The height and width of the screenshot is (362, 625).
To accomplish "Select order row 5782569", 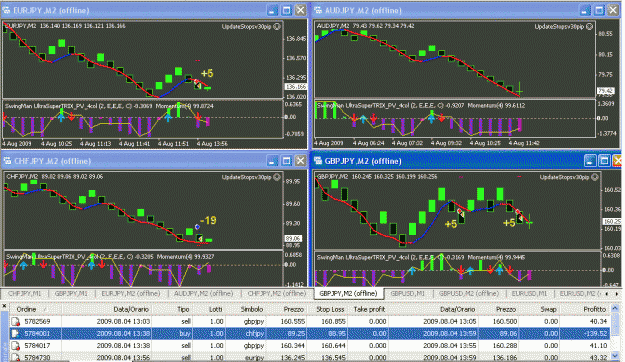I will [x=310, y=322].
